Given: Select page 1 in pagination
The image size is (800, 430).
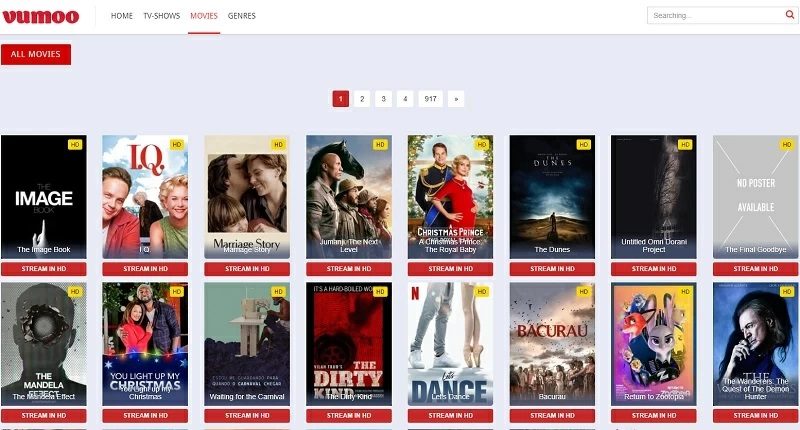Looking at the screenshot, I should point(340,99).
